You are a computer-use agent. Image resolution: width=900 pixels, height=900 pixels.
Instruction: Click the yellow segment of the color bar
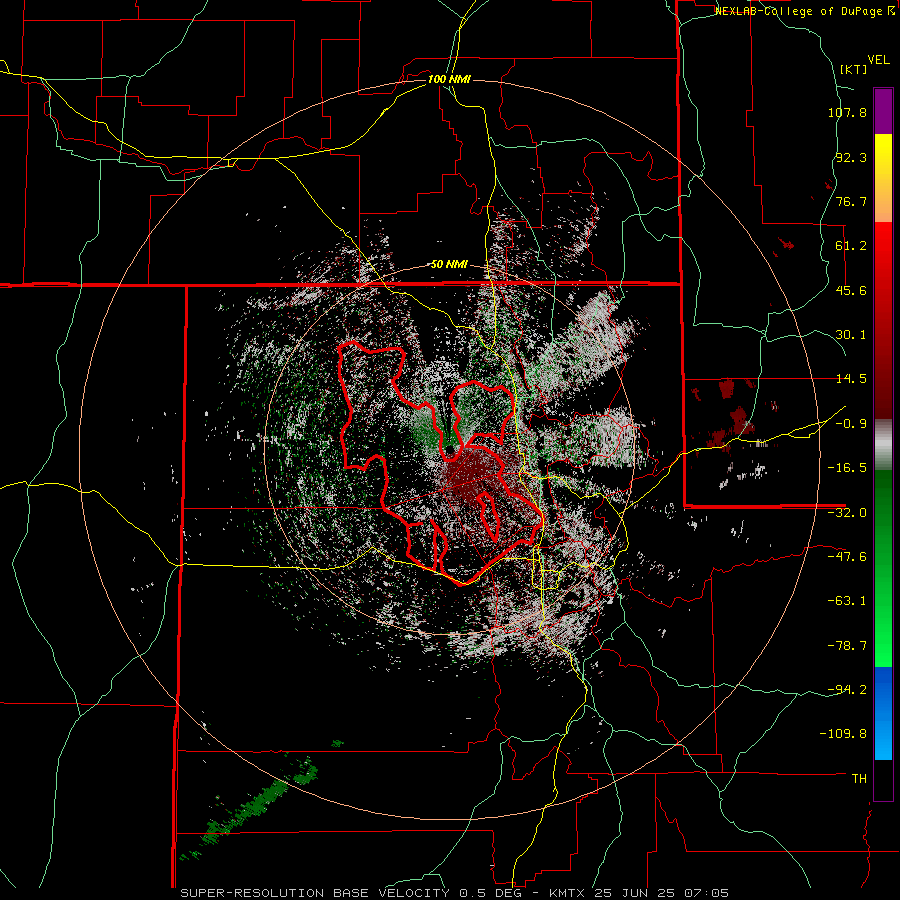click(883, 178)
